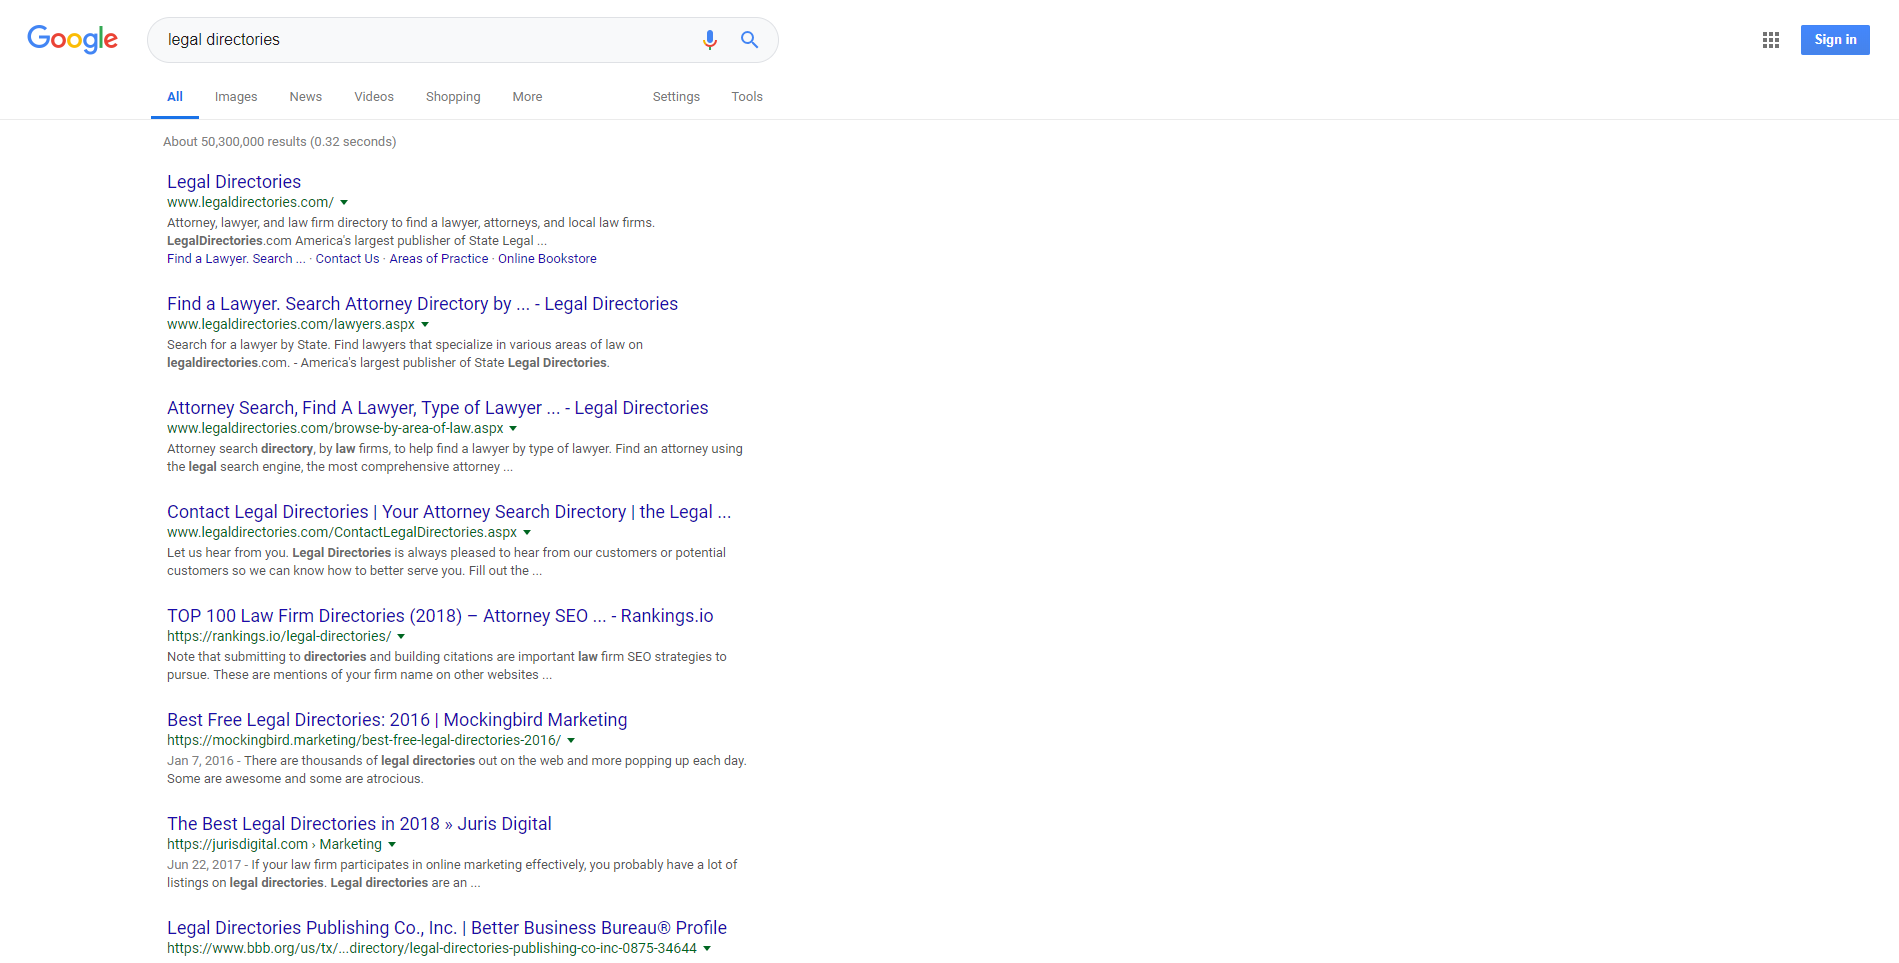Select the All tab
This screenshot has width=1899, height=963.
[x=175, y=97]
